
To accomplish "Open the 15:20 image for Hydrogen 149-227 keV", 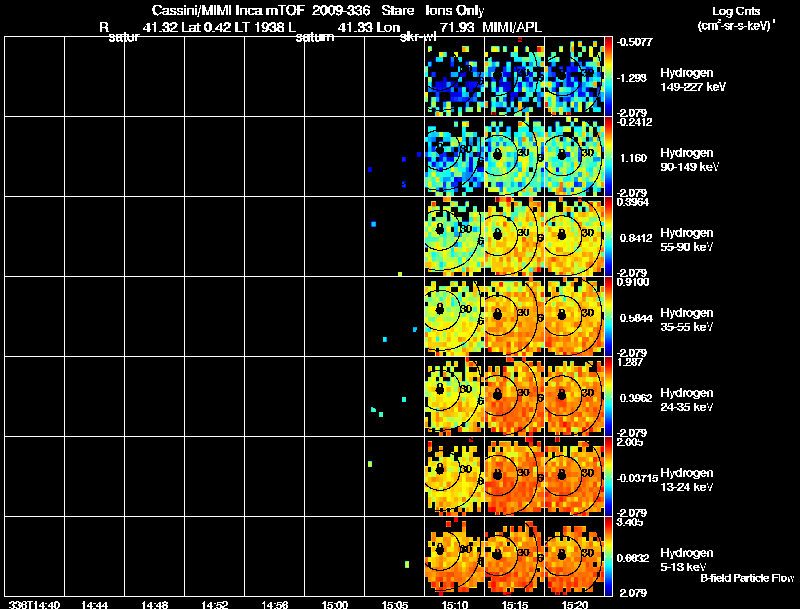I will coord(574,77).
